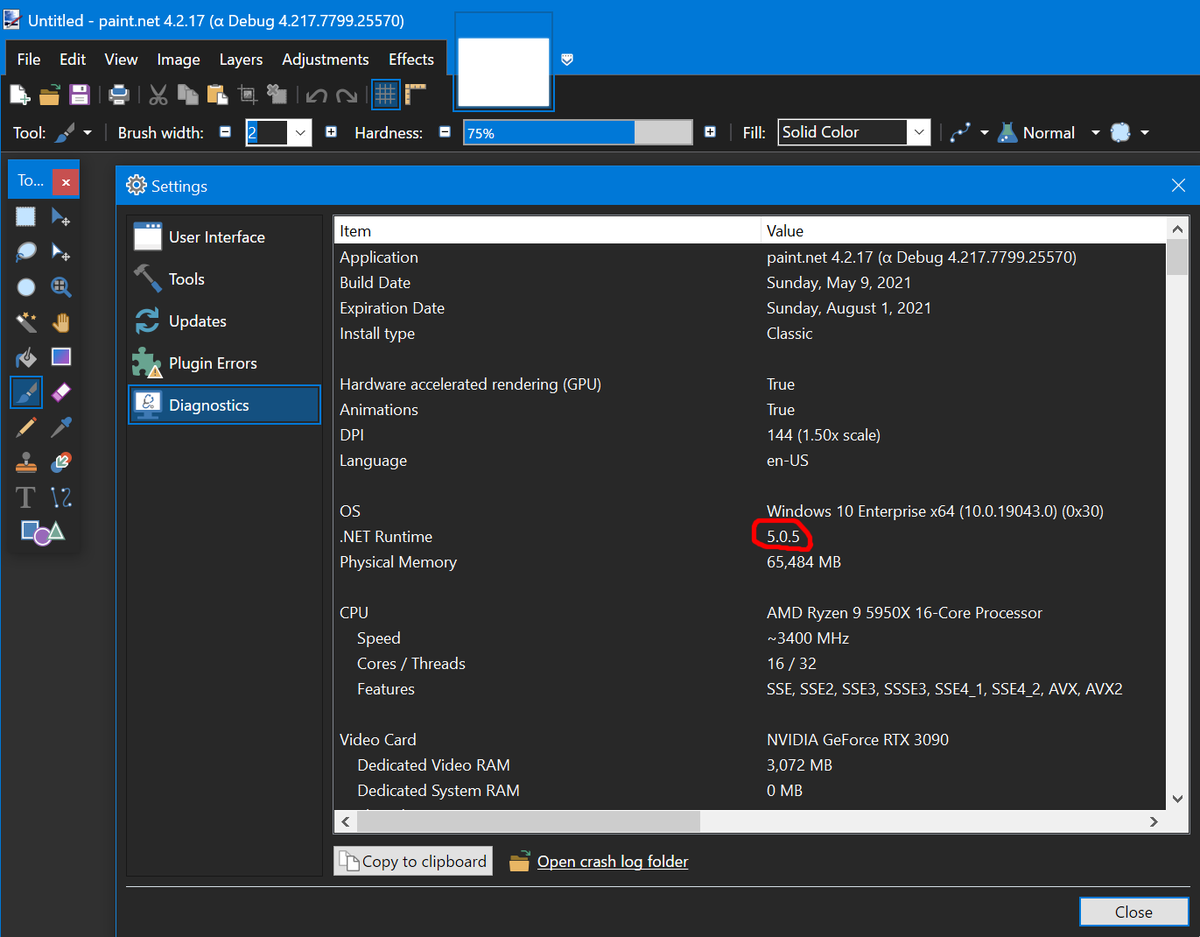Click the Paste clipboard icon

(x=217, y=95)
